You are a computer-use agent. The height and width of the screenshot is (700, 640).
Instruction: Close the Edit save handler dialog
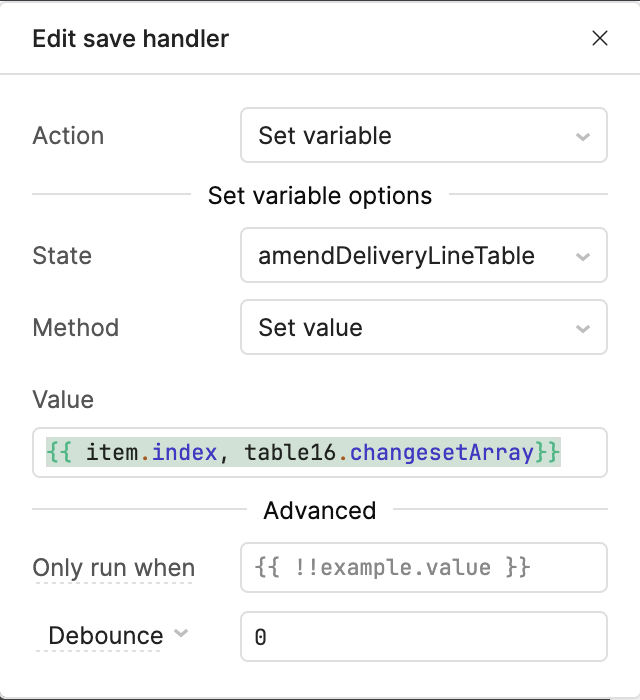pyautogui.click(x=600, y=39)
